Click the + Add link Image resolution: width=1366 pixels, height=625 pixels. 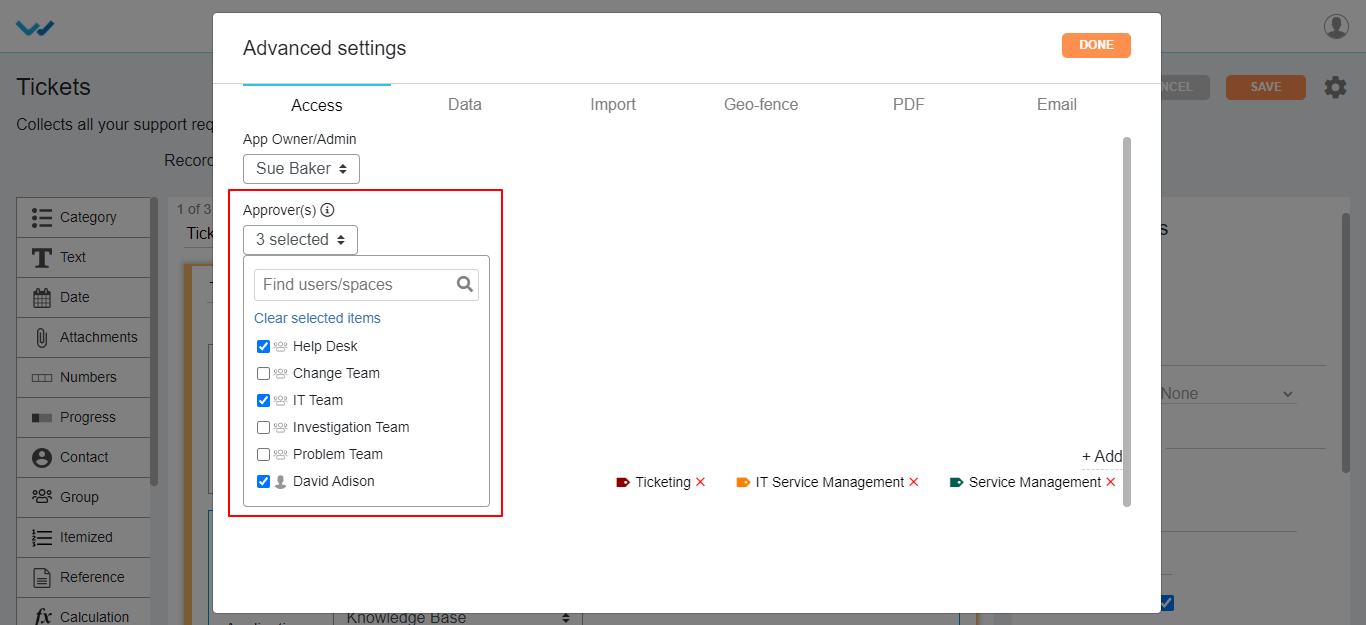[1102, 457]
